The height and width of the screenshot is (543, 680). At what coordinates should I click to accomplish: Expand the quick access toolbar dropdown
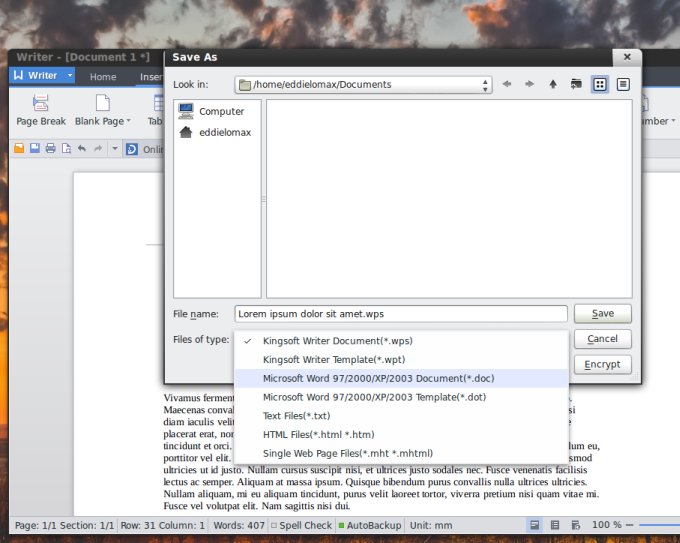114,149
